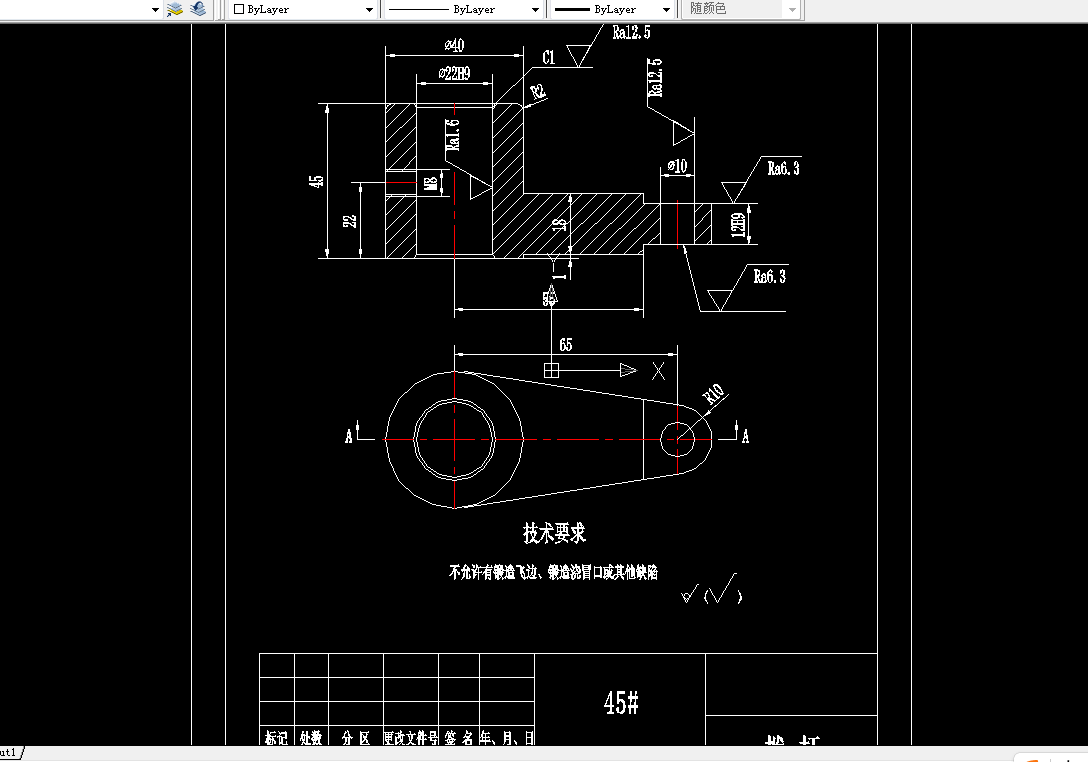Screen dimensions: 1088x762
Task: Select the 65 center distance dimension
Action: click(x=566, y=345)
